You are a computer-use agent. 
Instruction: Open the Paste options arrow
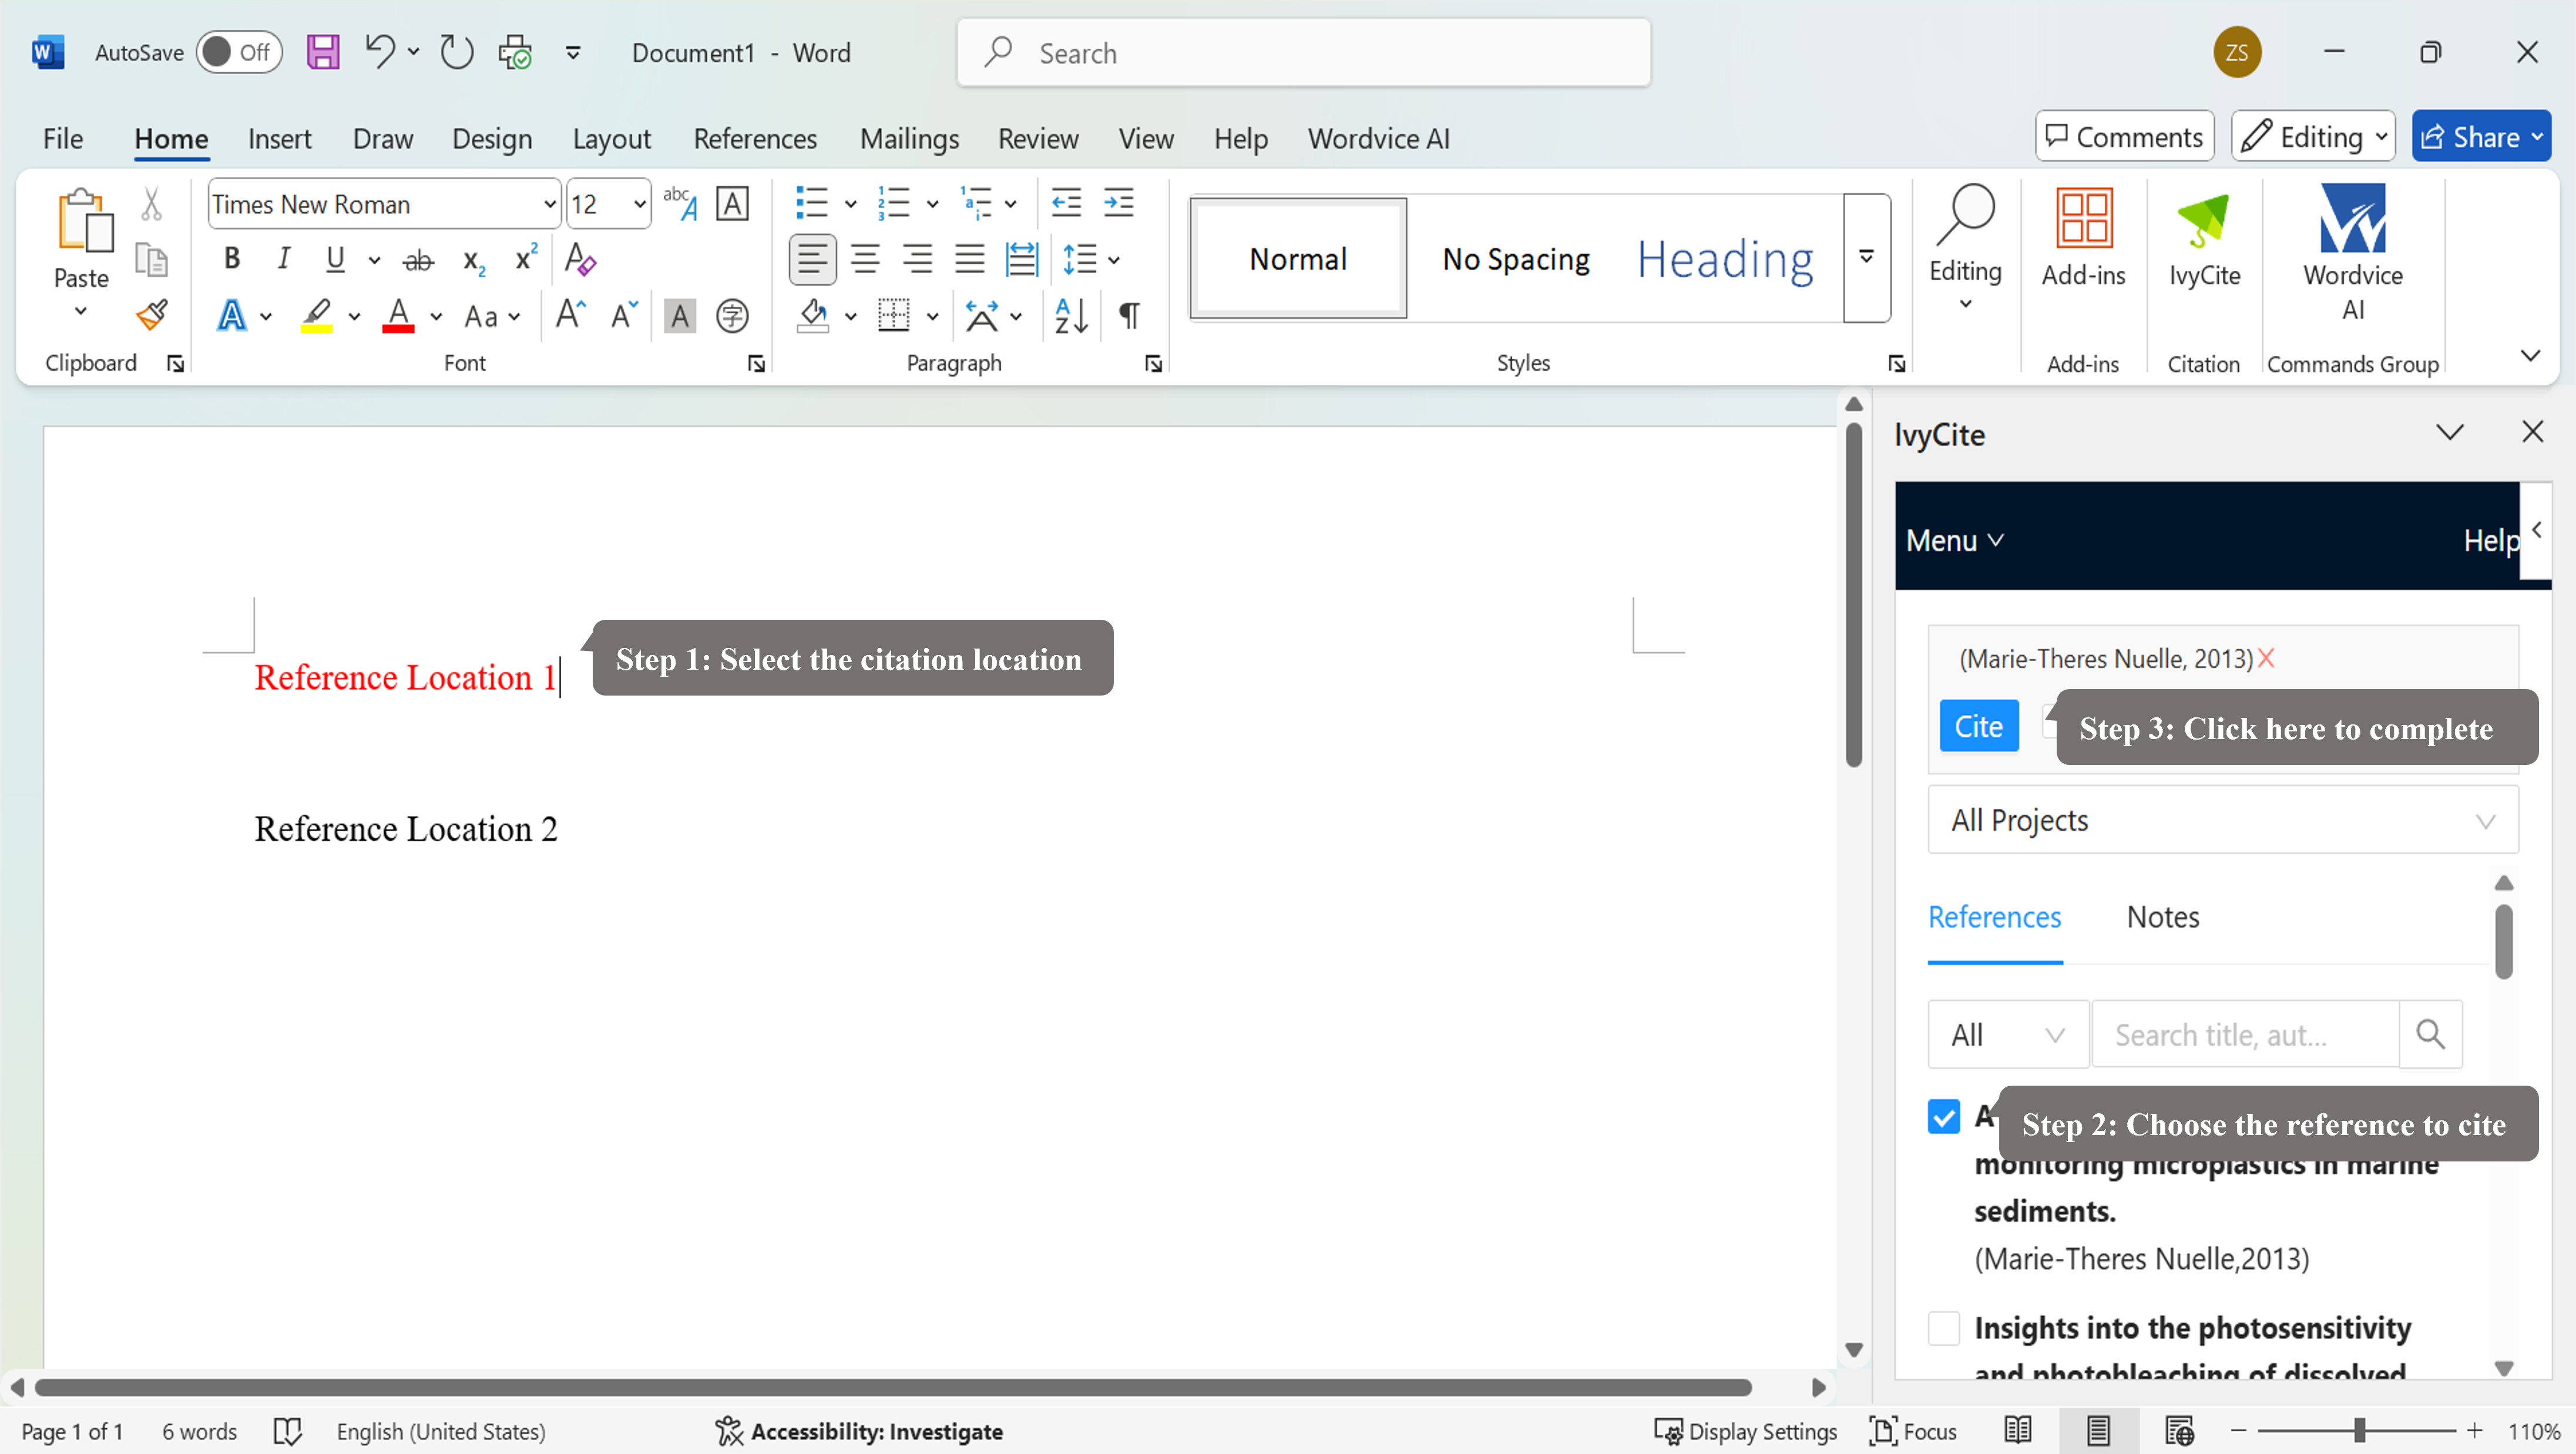pos(81,312)
